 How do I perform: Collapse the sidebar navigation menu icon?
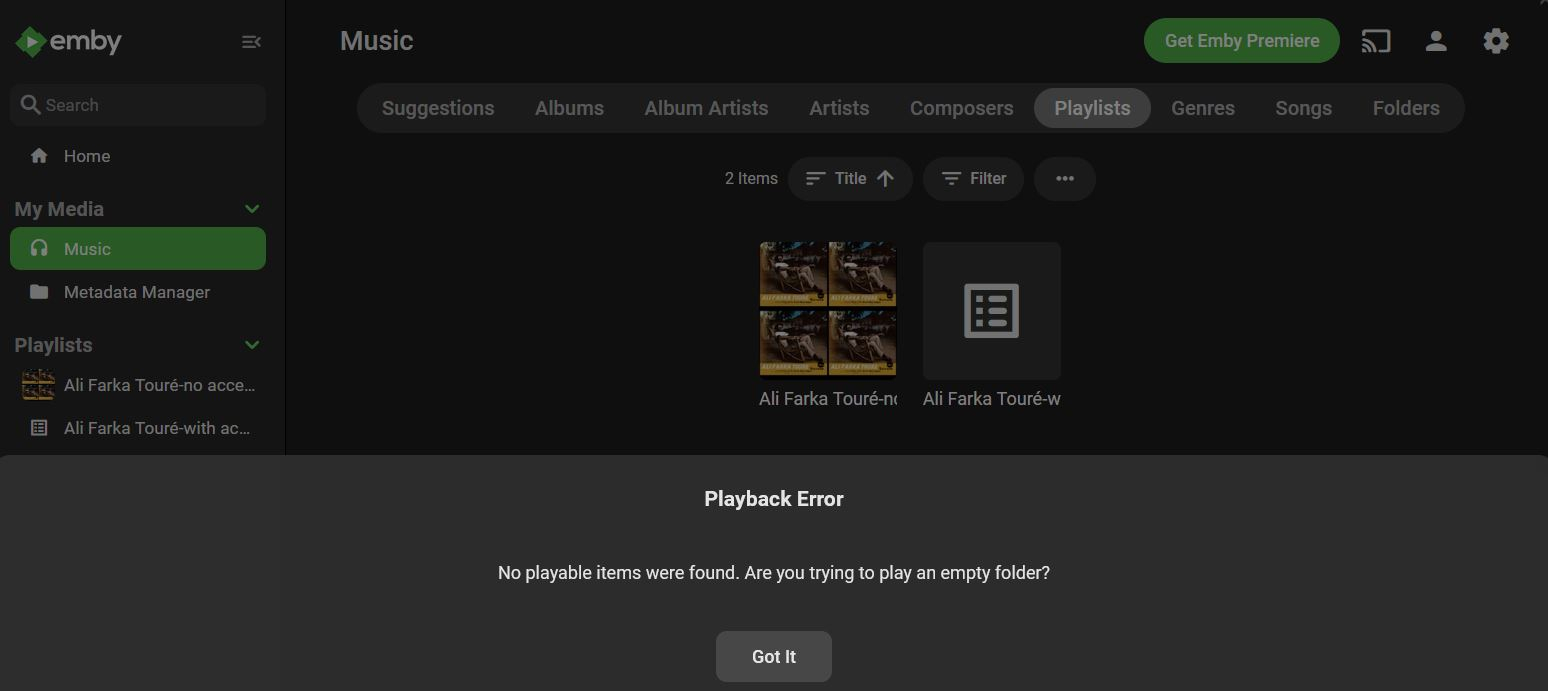pos(251,42)
